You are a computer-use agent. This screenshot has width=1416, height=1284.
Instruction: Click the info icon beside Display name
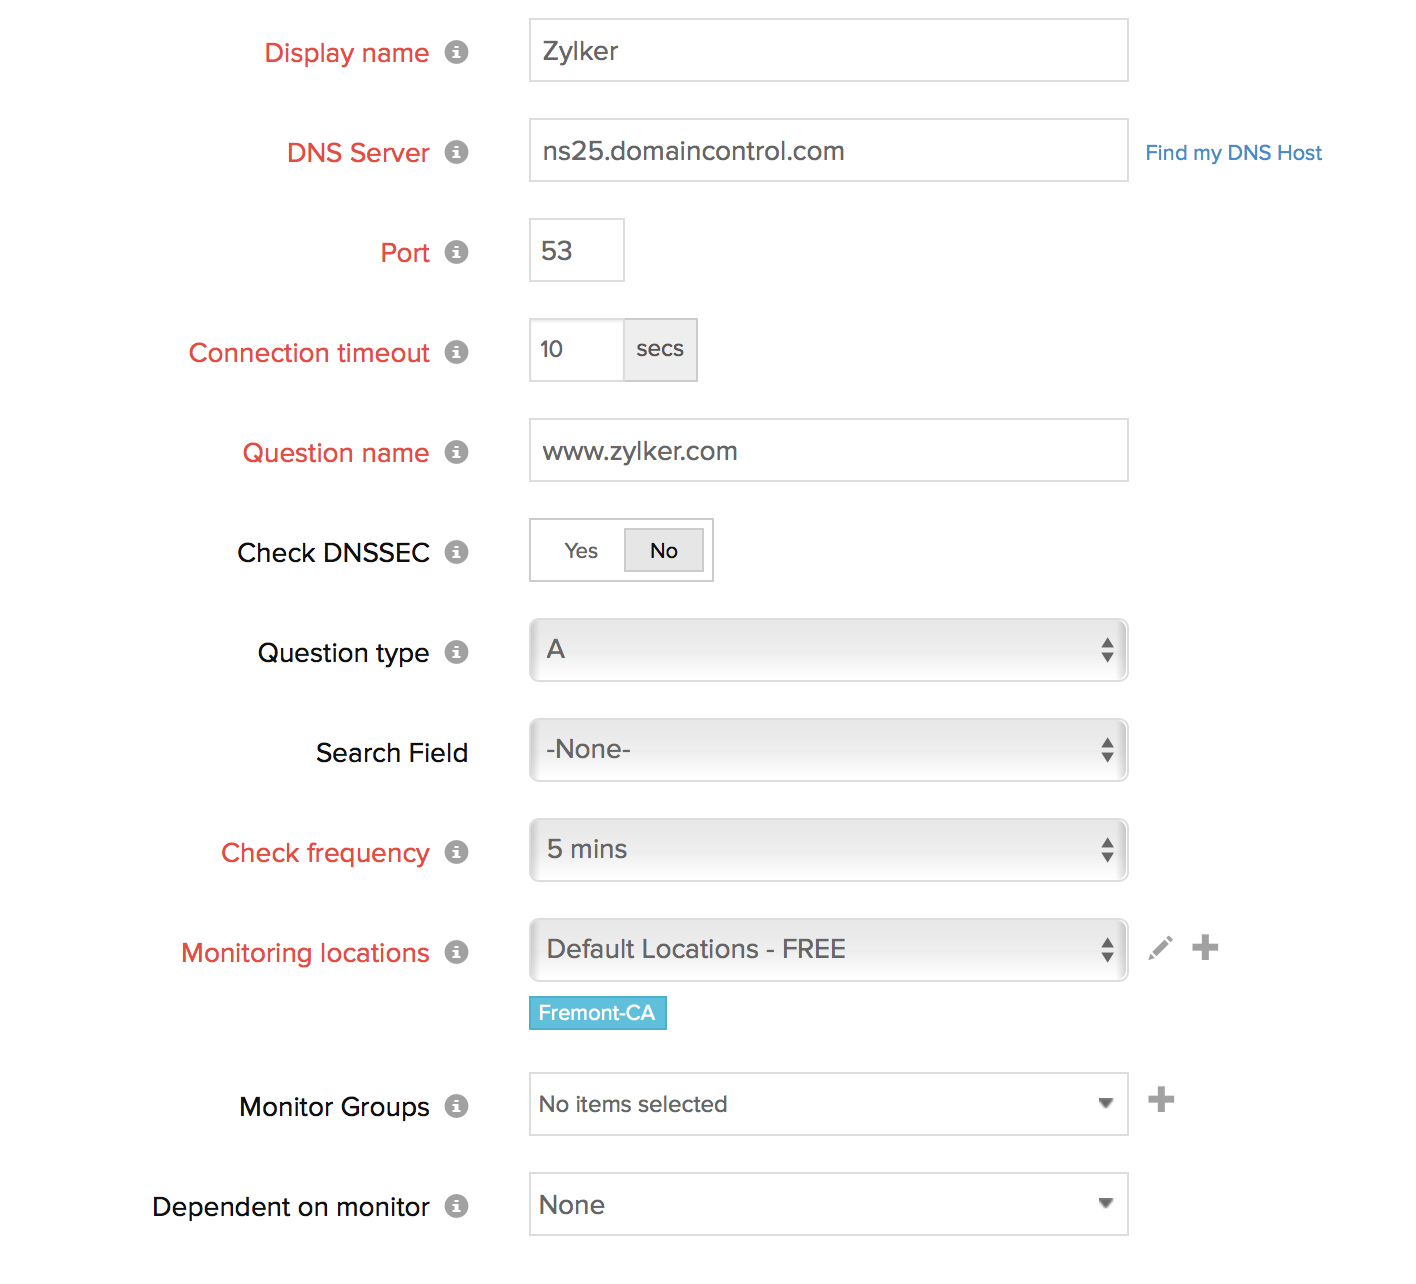click(x=456, y=52)
